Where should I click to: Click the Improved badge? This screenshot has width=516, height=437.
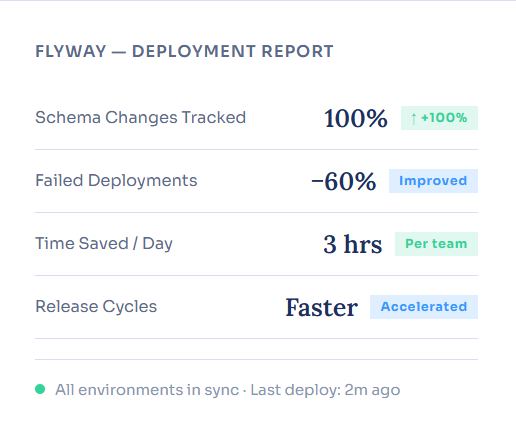433,181
